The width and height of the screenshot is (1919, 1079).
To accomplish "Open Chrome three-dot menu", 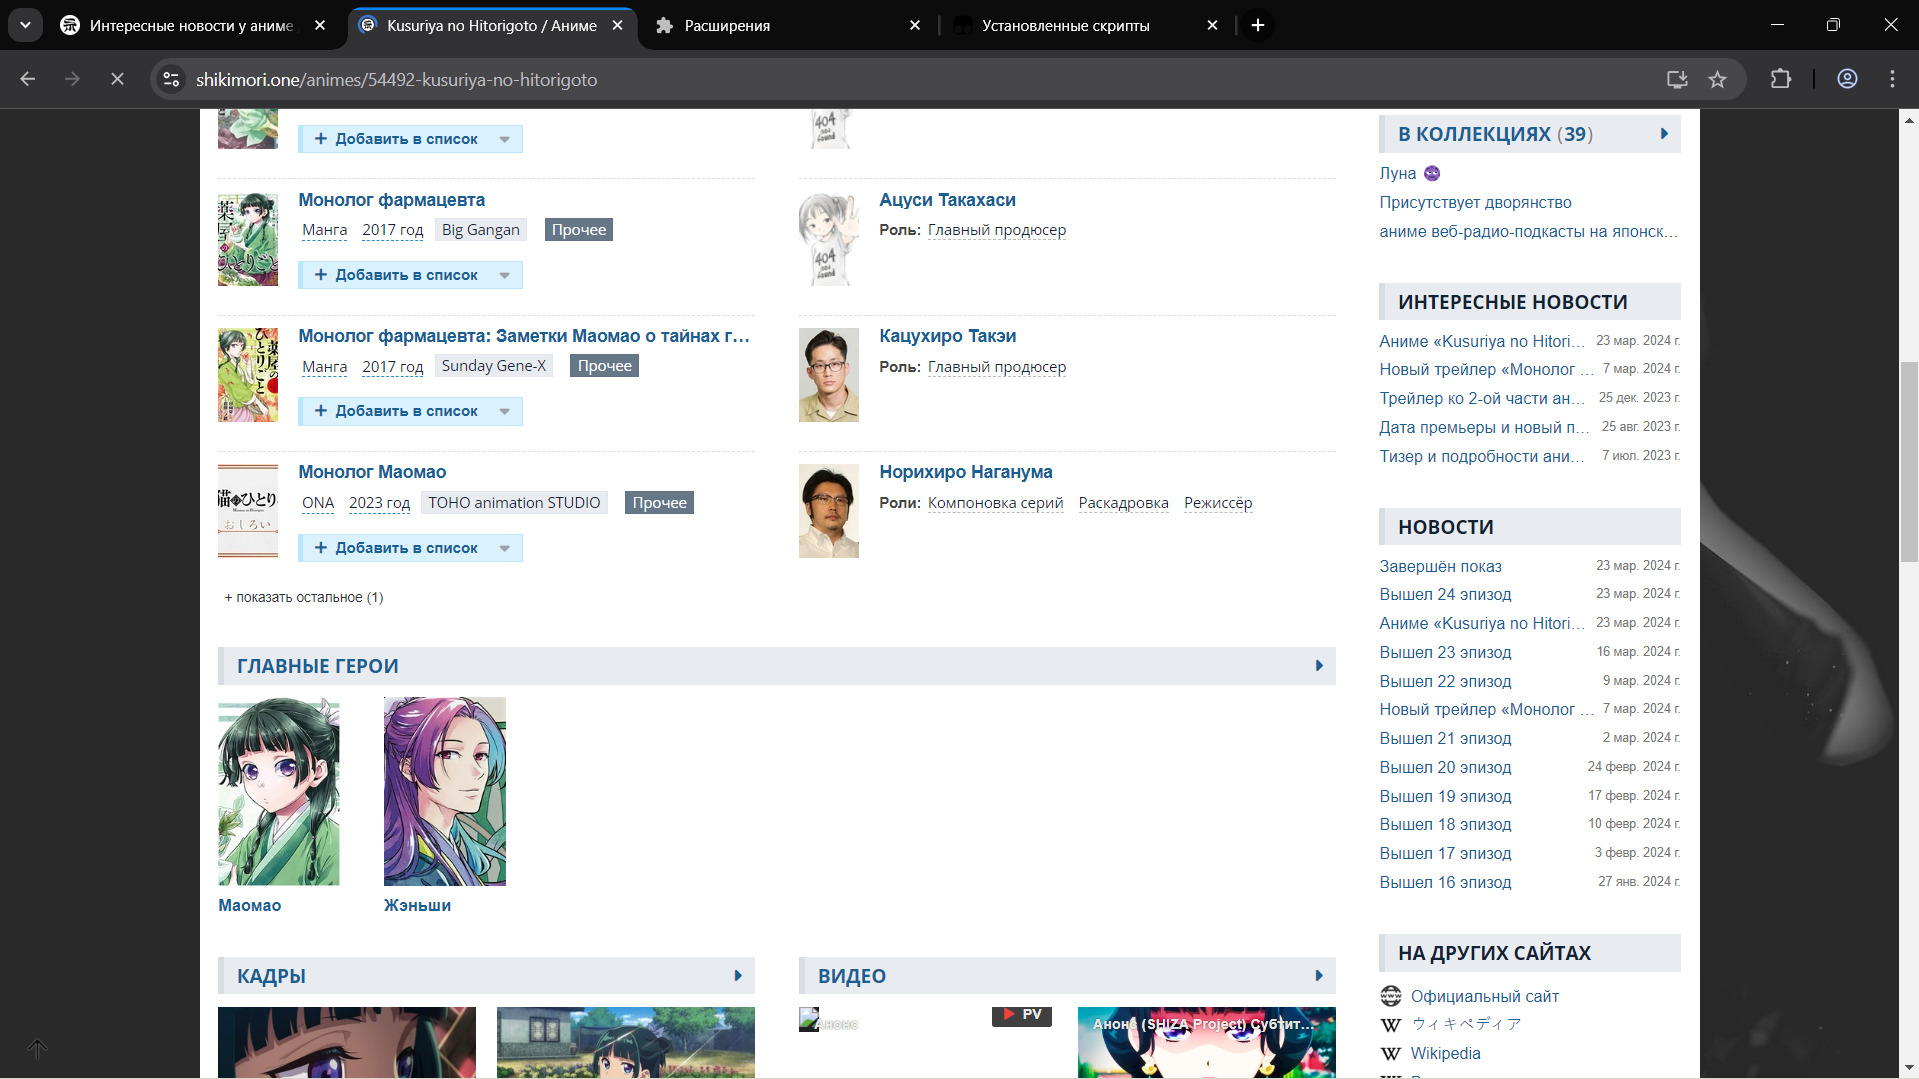I will (1891, 79).
